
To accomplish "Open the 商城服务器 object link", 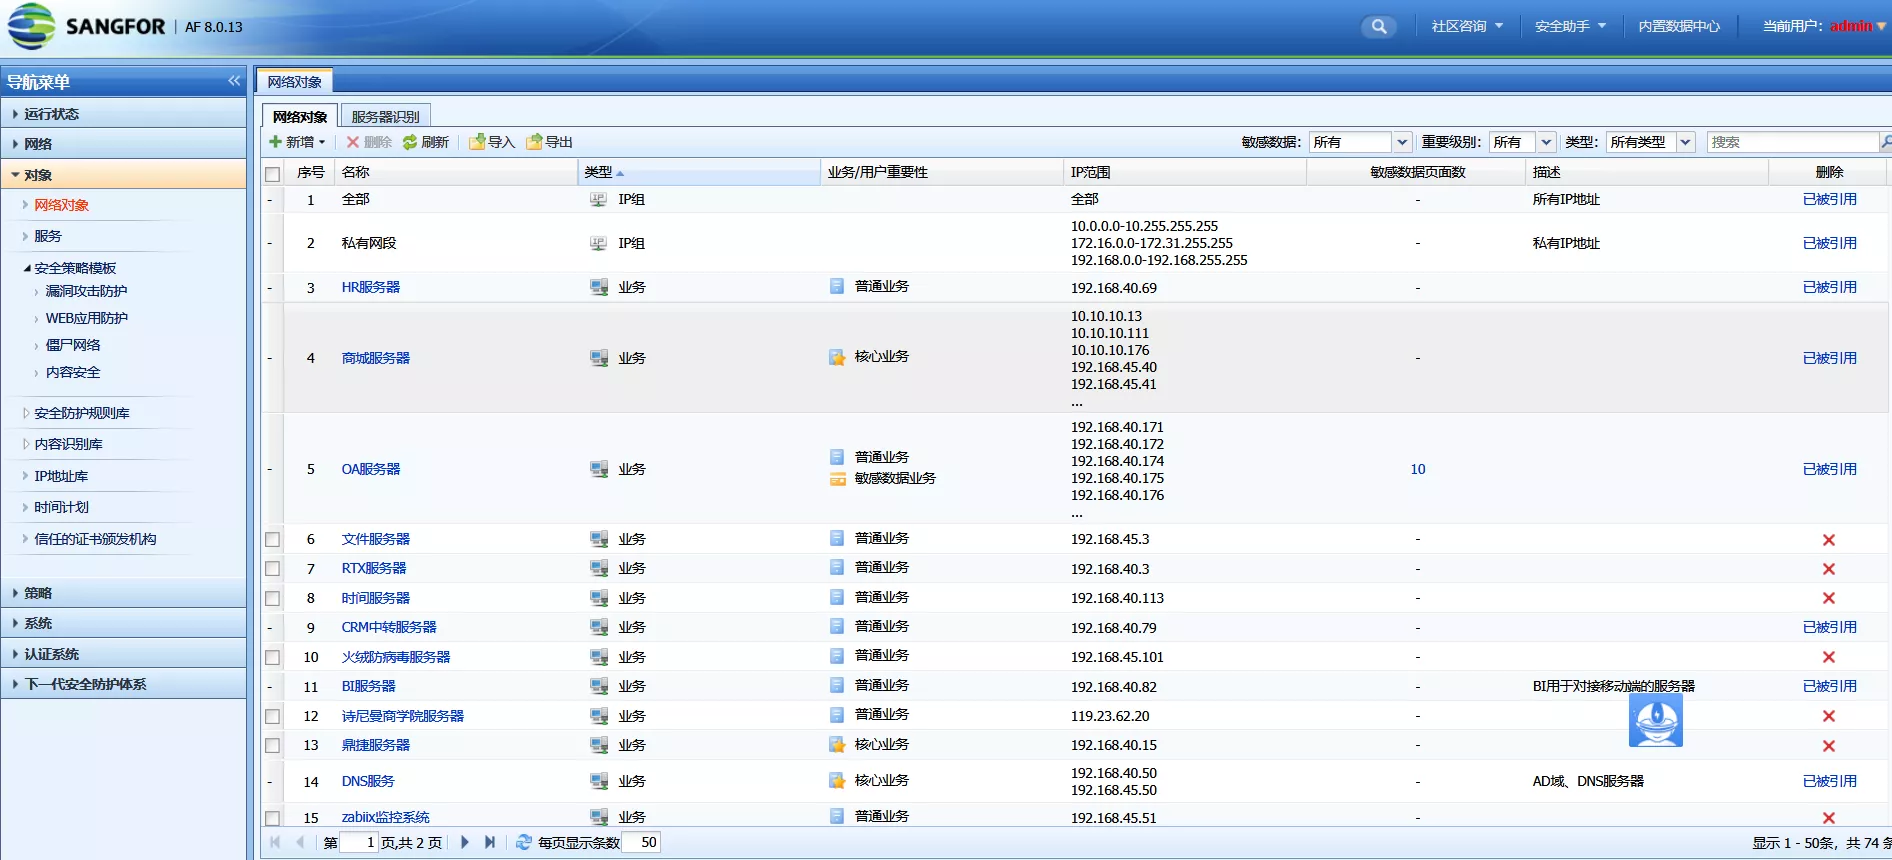I will 375,358.
